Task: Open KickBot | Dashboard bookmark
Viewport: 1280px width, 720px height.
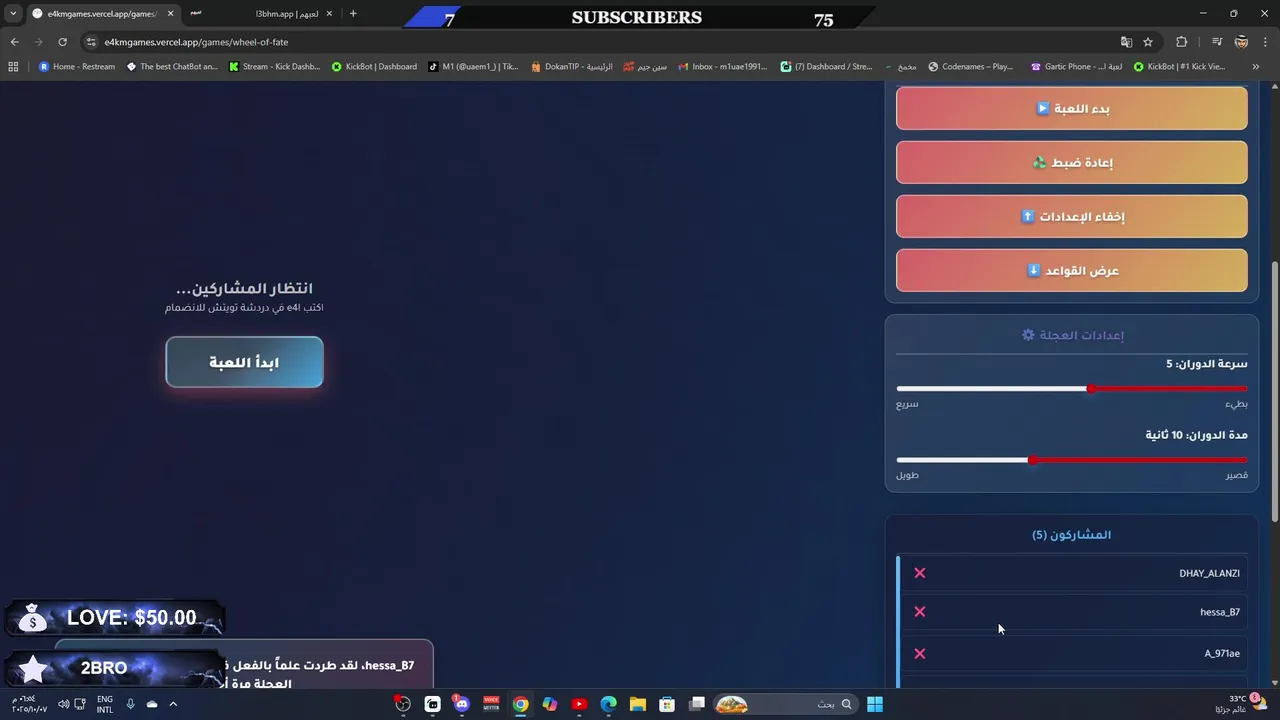Action: [374, 67]
